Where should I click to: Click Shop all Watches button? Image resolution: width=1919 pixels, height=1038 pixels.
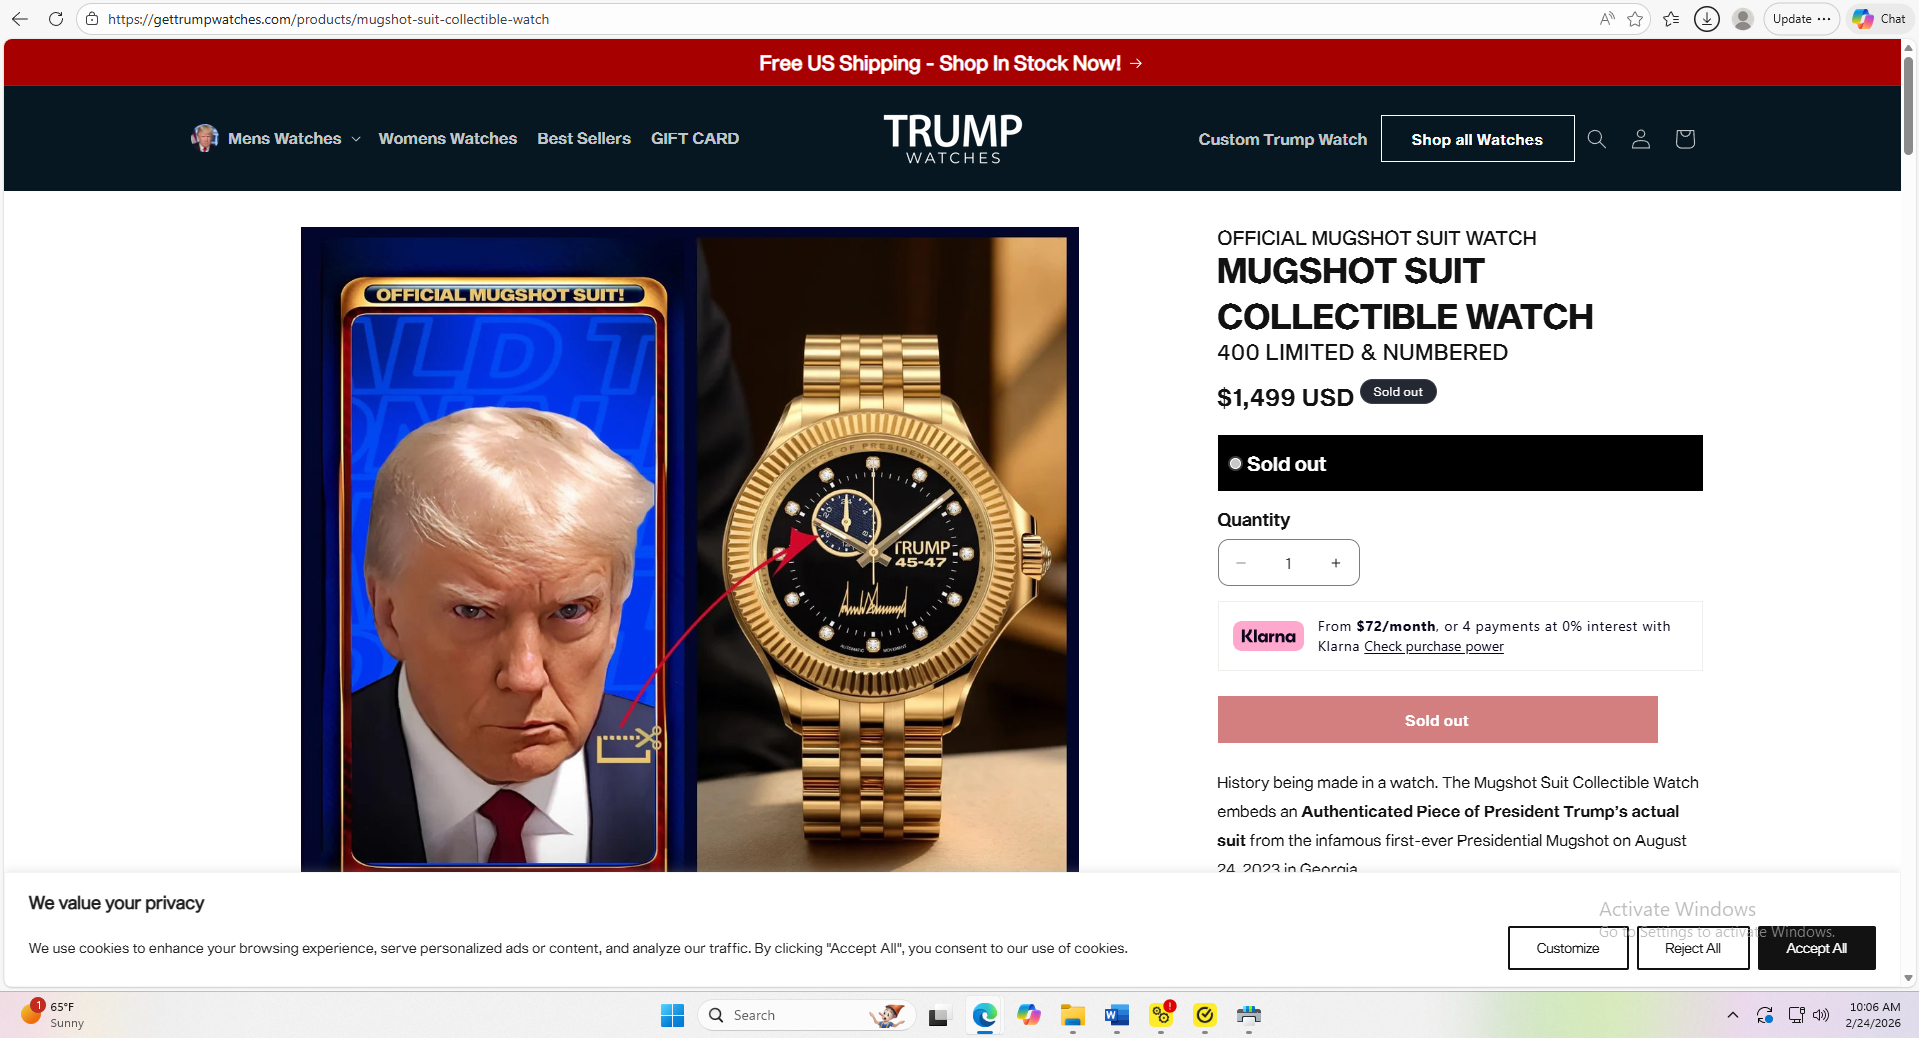point(1476,139)
